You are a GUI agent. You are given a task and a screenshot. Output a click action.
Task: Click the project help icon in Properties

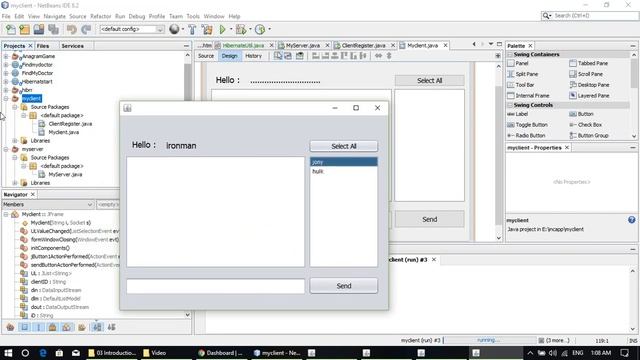(x=631, y=220)
